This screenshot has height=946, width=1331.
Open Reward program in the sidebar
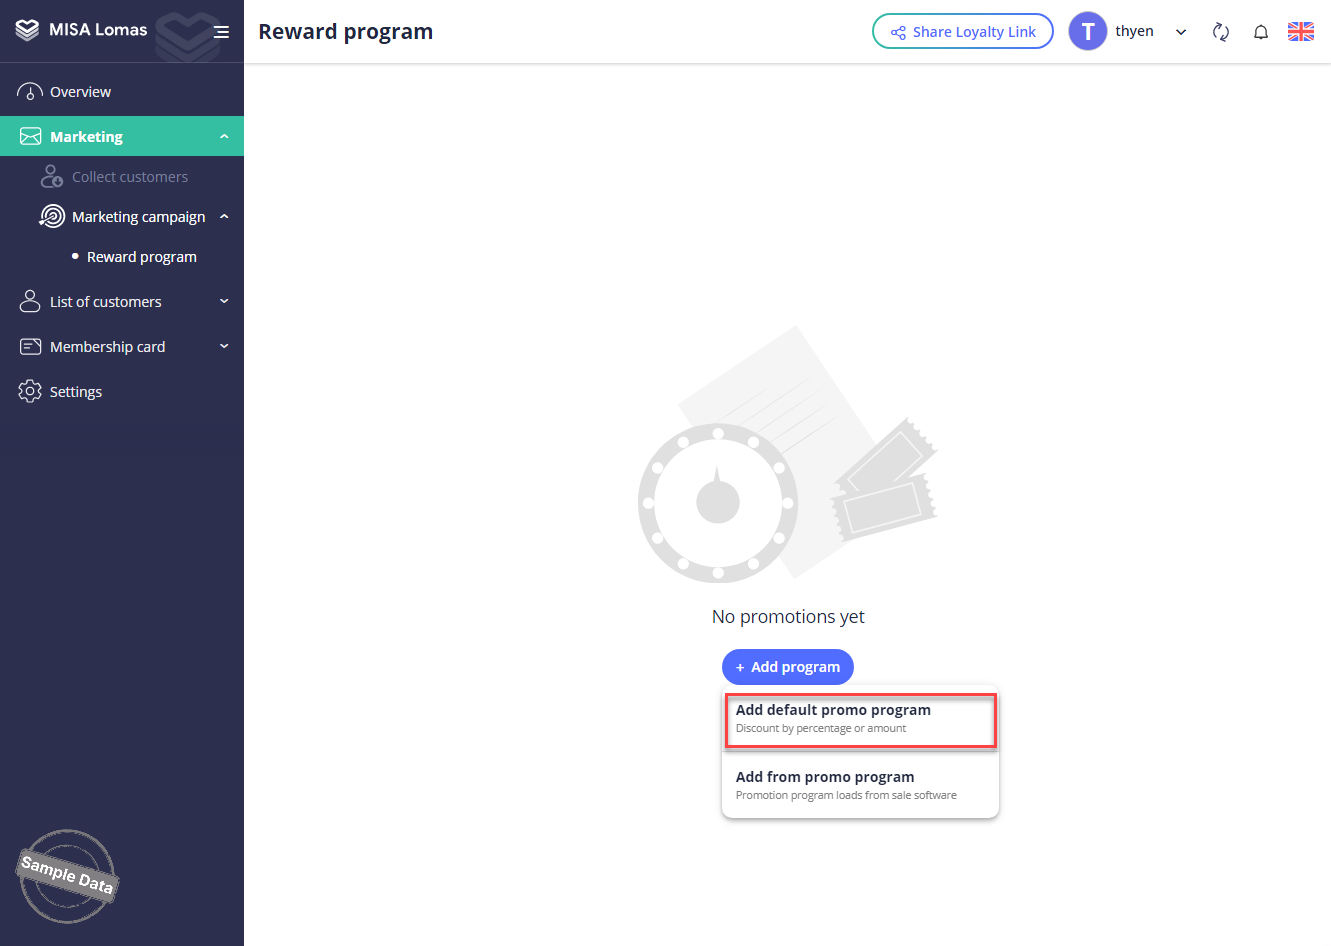141,257
